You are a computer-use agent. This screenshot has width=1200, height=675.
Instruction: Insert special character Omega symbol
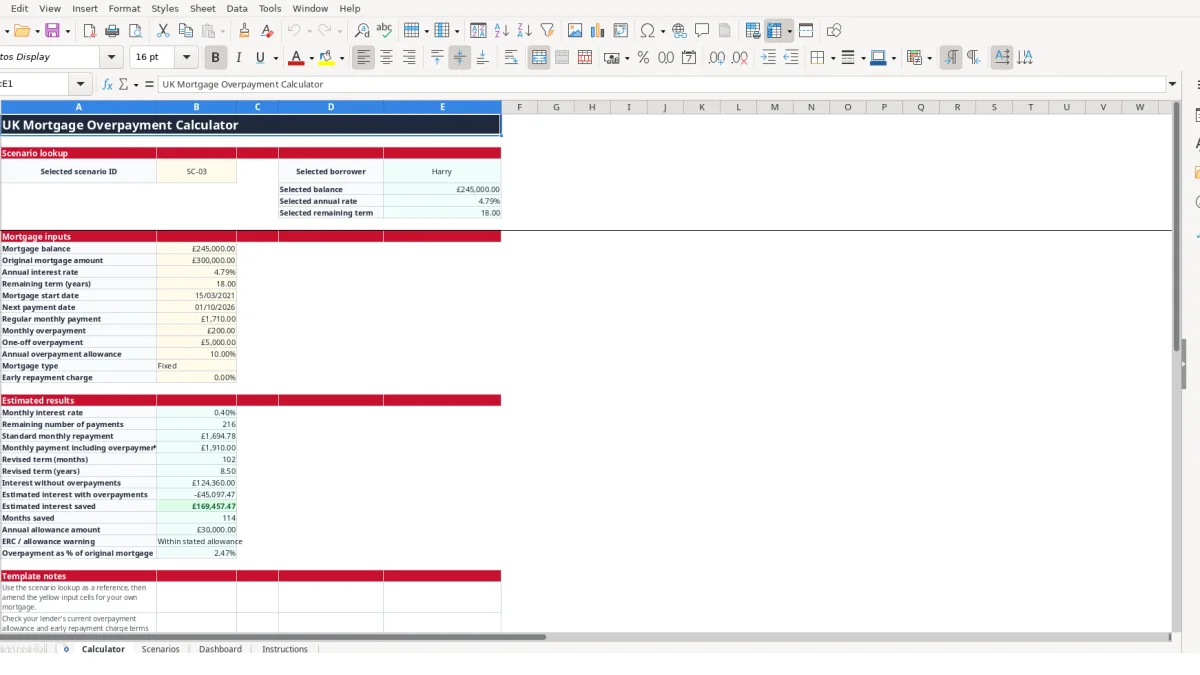coord(647,31)
